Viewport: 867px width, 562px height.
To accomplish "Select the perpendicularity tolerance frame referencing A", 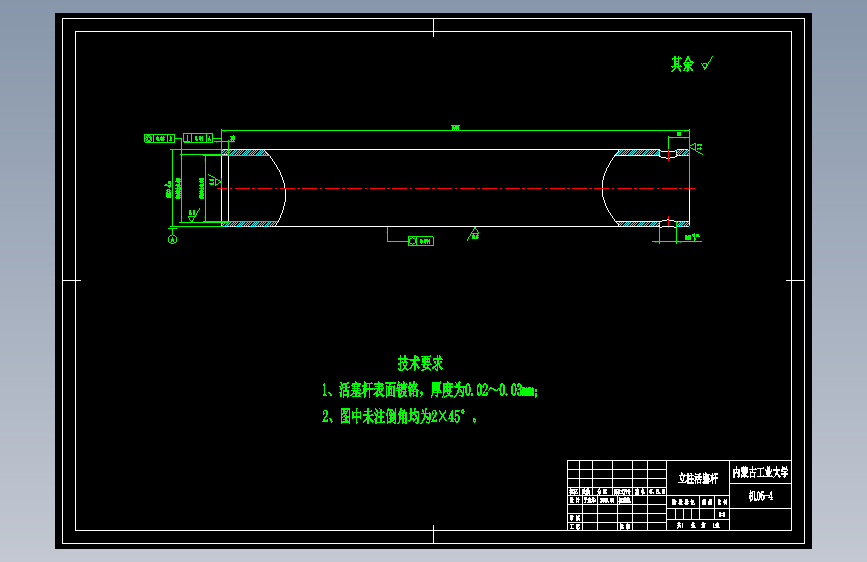I will [x=198, y=138].
